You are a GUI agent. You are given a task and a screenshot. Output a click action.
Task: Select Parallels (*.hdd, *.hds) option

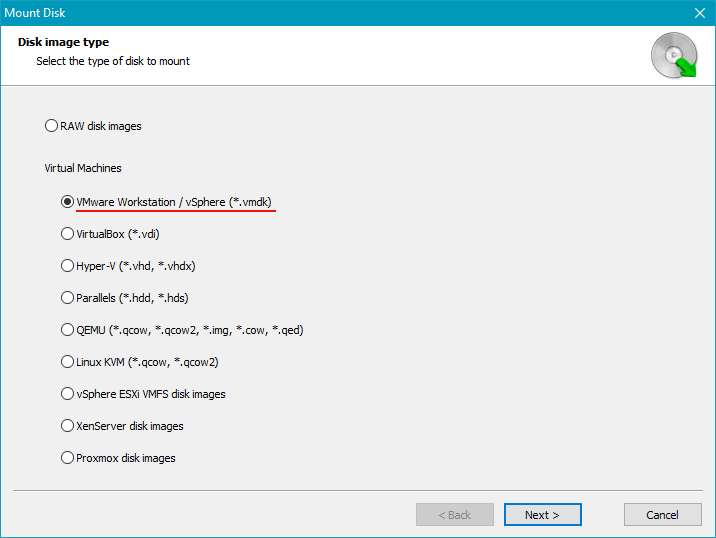pyautogui.click(x=125, y=298)
